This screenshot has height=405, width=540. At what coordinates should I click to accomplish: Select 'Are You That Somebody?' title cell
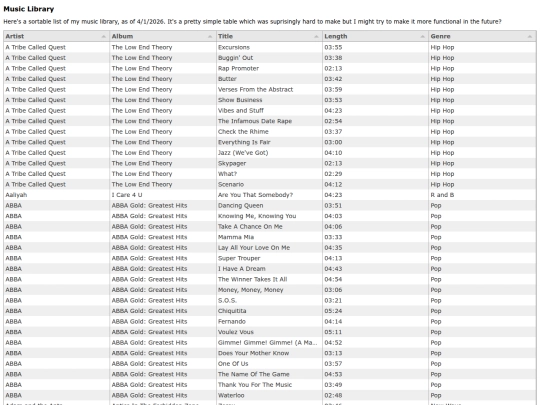[x=269, y=195]
